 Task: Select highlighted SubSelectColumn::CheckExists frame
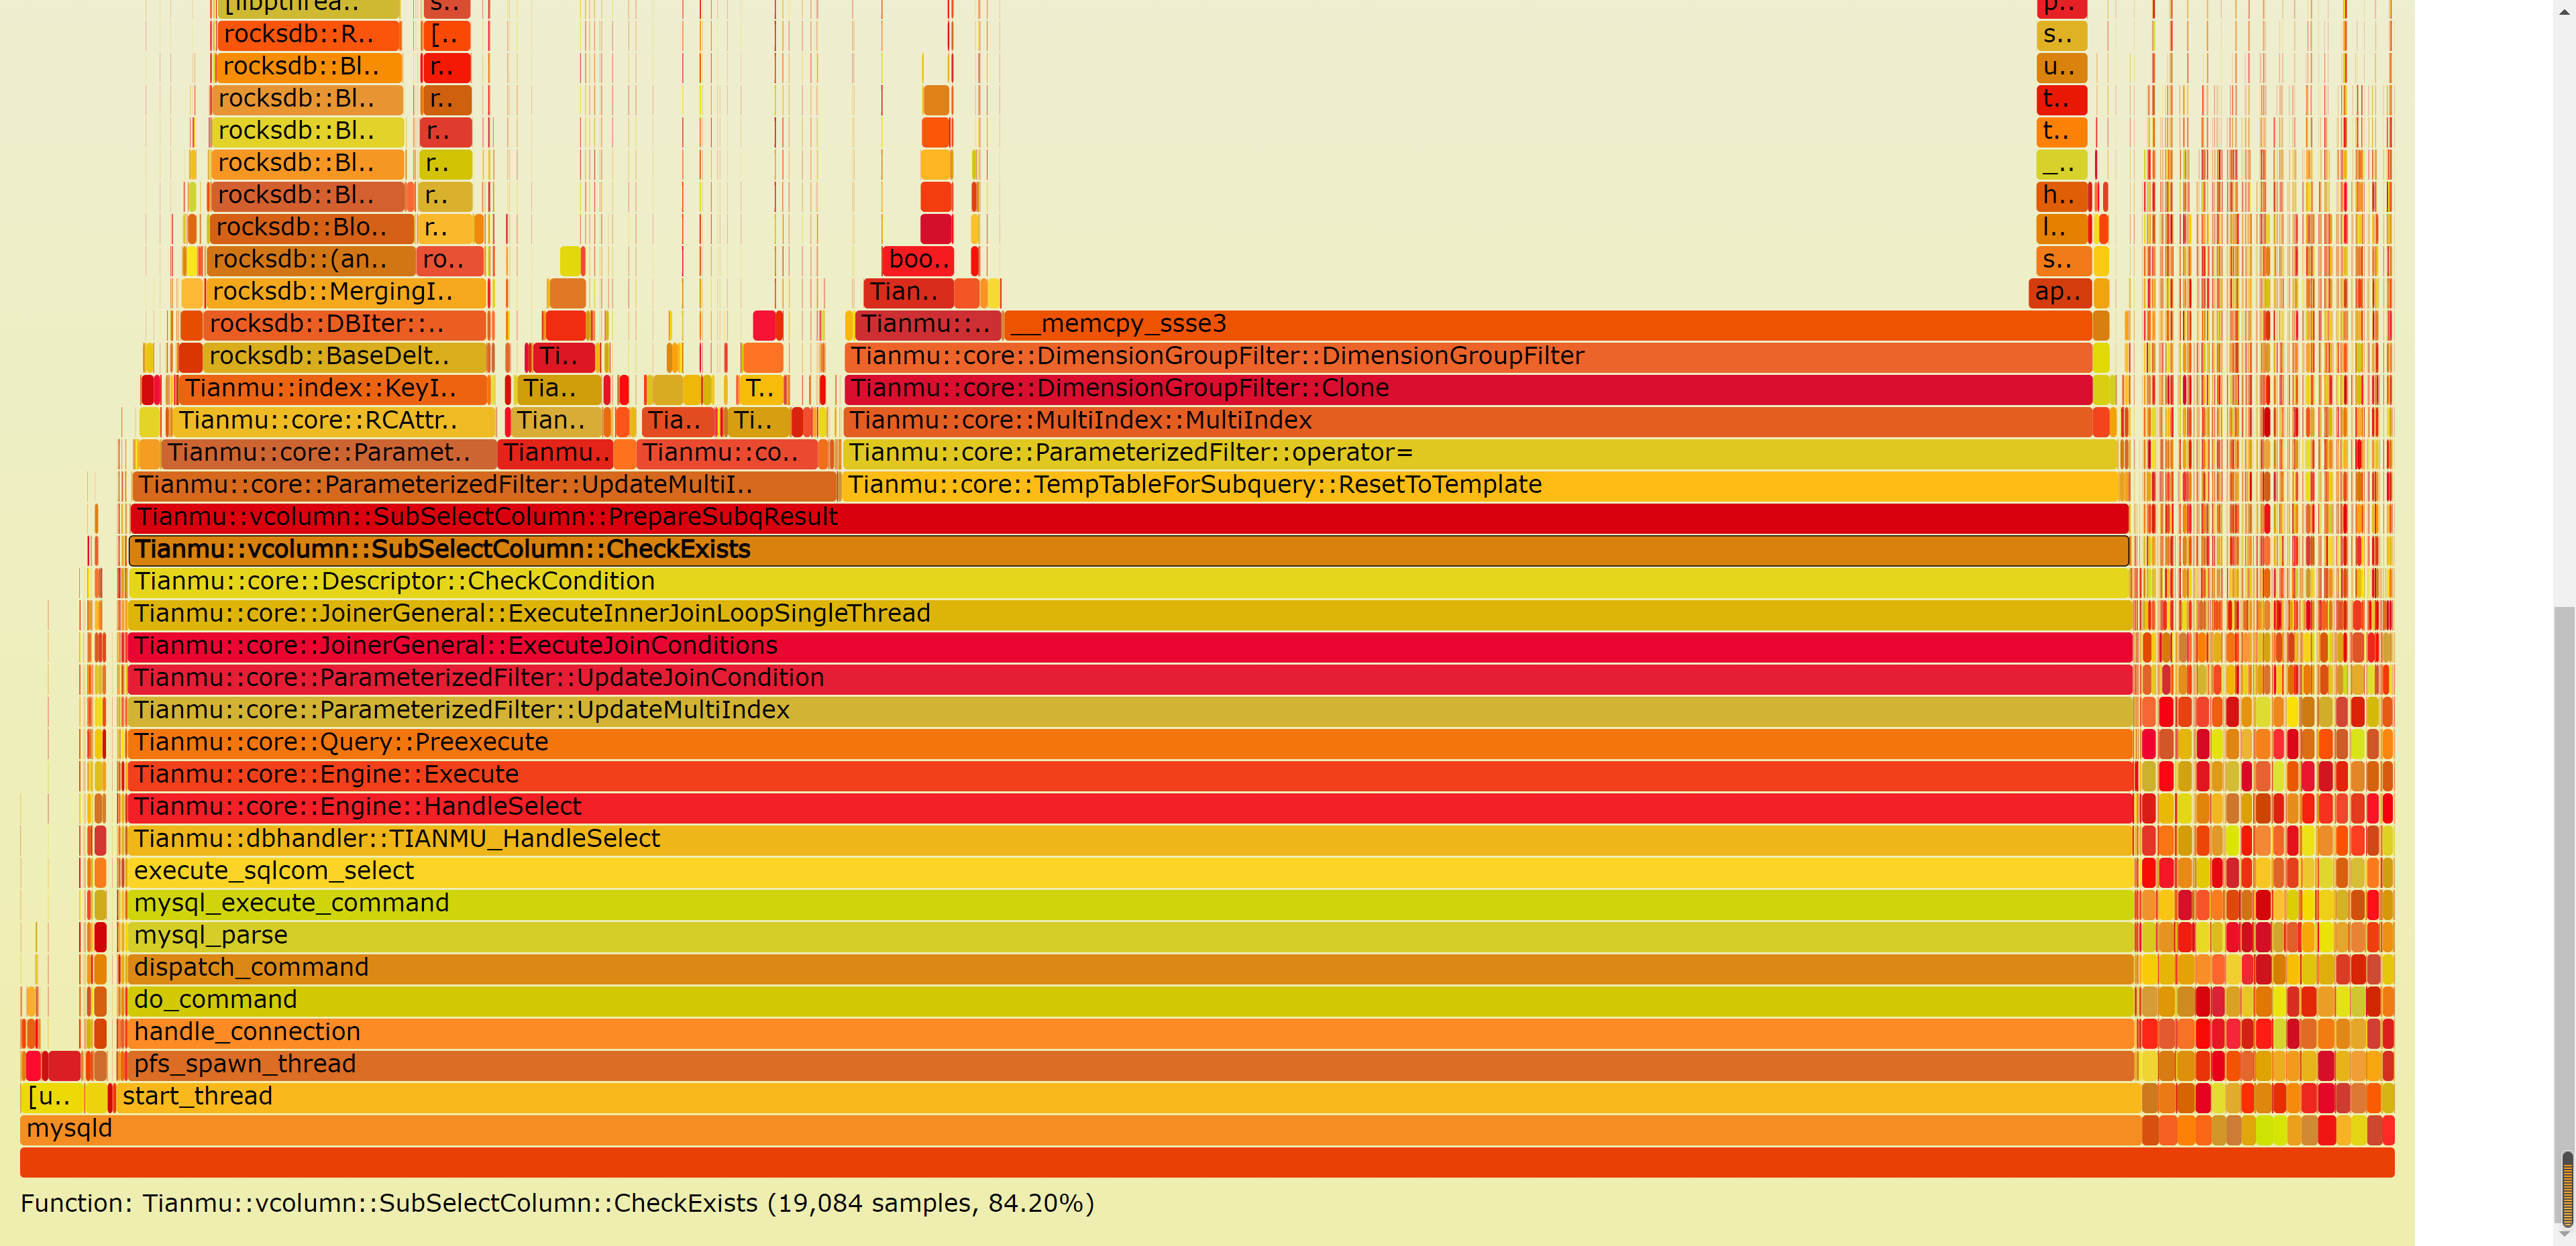[1129, 550]
